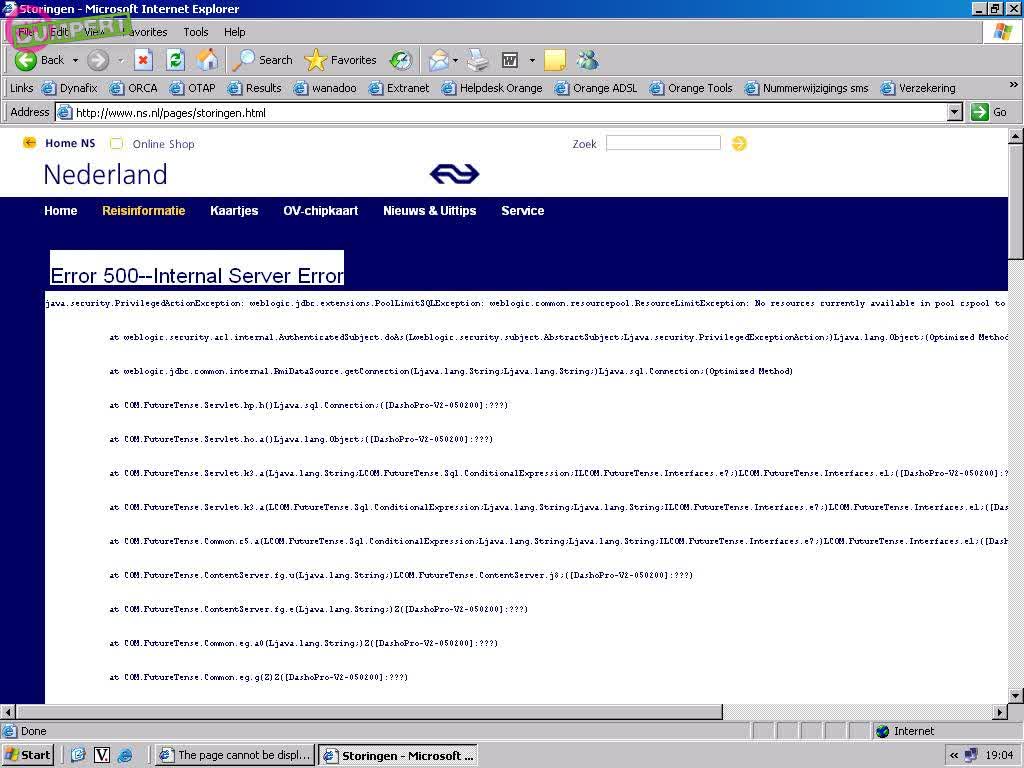Image resolution: width=1024 pixels, height=768 pixels.
Task: Open the wanadoo links bar shortcut
Action: click(325, 88)
